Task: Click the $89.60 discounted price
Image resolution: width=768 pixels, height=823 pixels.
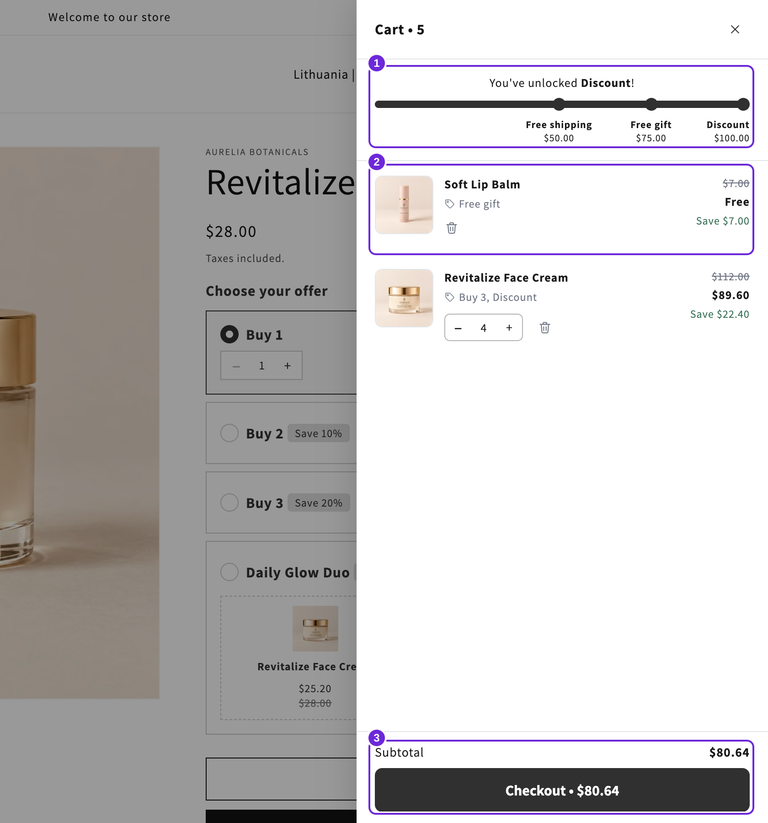Action: tap(730, 295)
